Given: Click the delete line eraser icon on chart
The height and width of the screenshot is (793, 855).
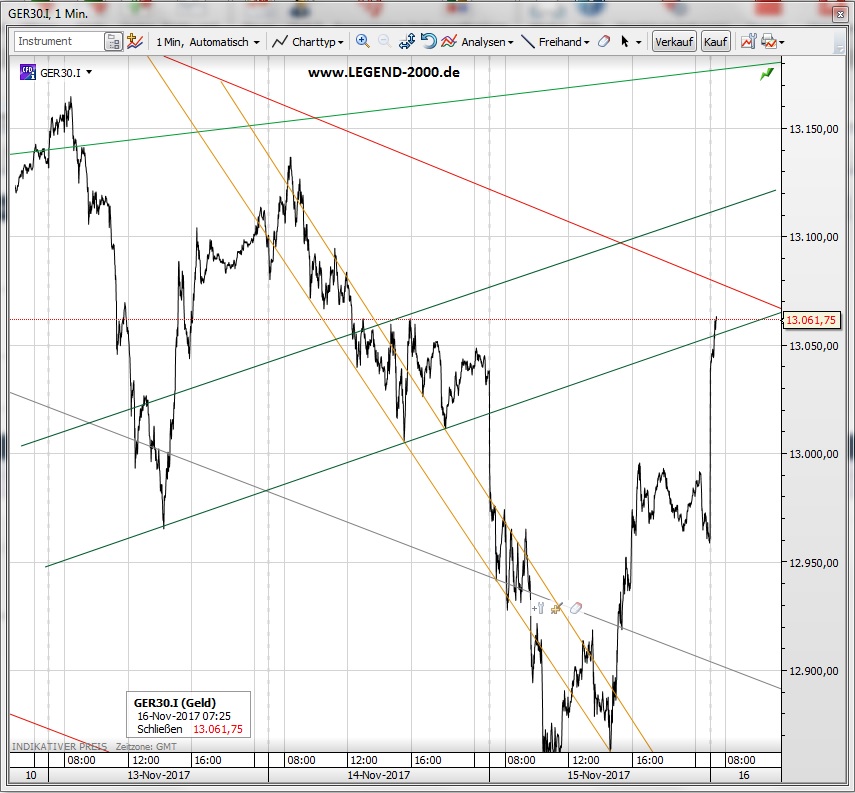Looking at the screenshot, I should 576,608.
